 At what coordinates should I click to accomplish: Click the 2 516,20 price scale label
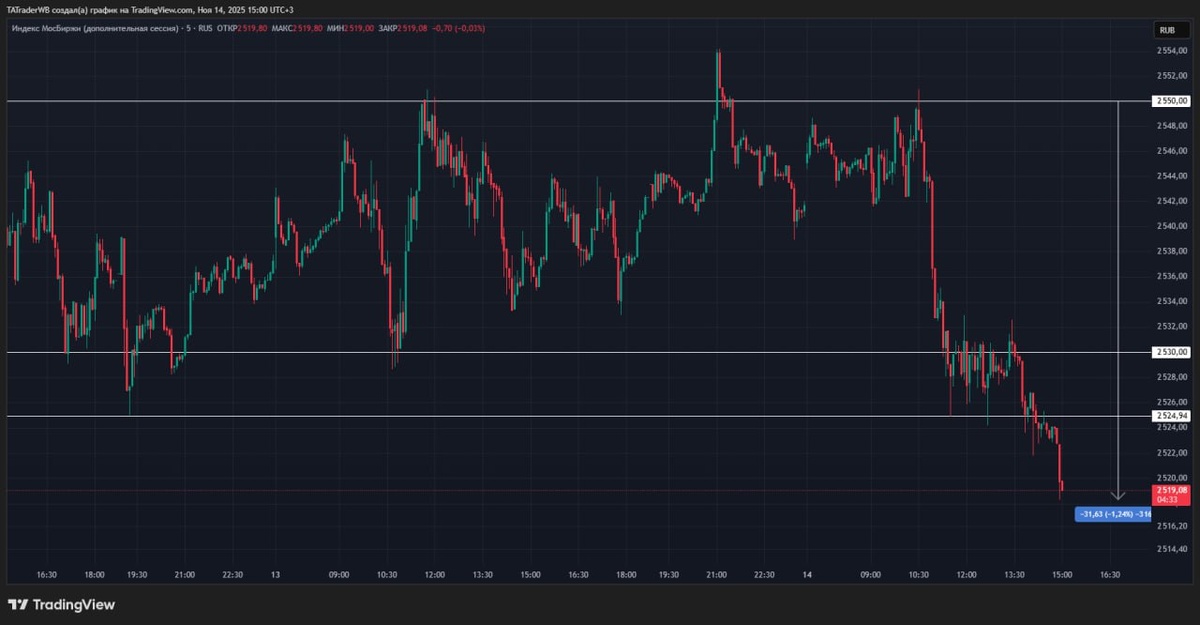pos(1172,526)
